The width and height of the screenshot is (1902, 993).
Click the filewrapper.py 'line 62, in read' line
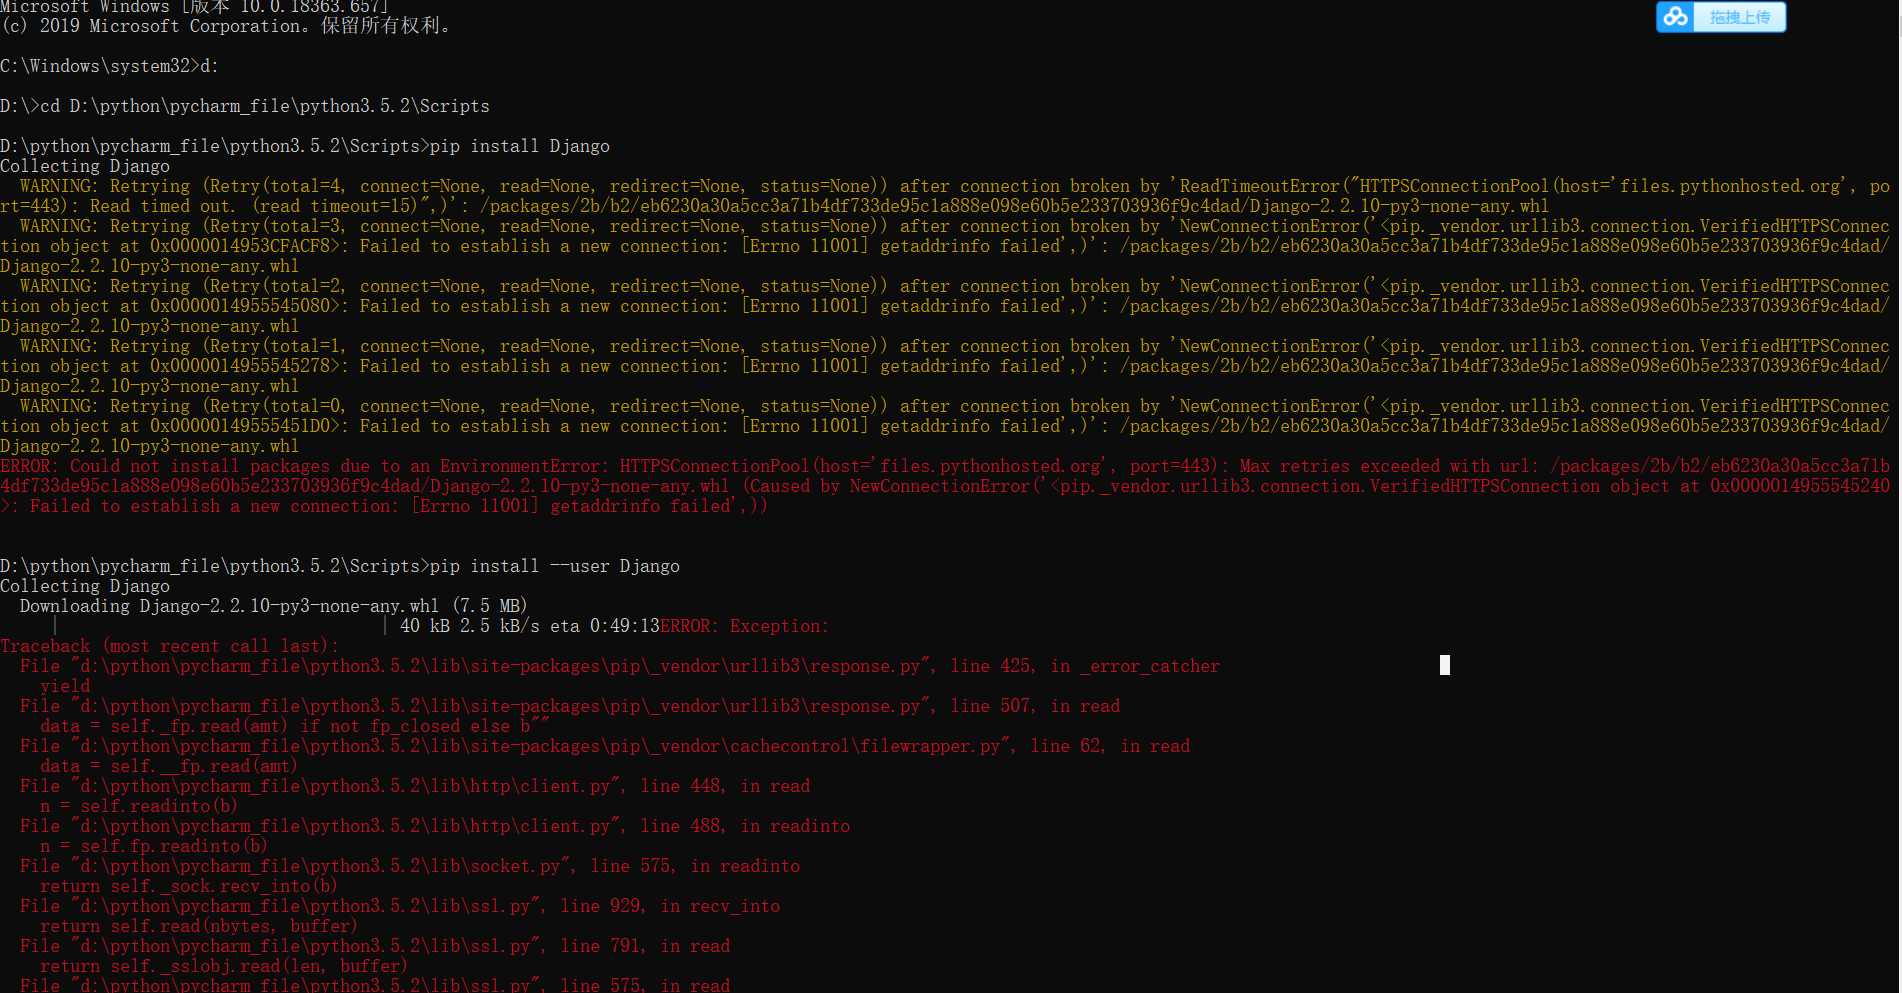coord(605,746)
